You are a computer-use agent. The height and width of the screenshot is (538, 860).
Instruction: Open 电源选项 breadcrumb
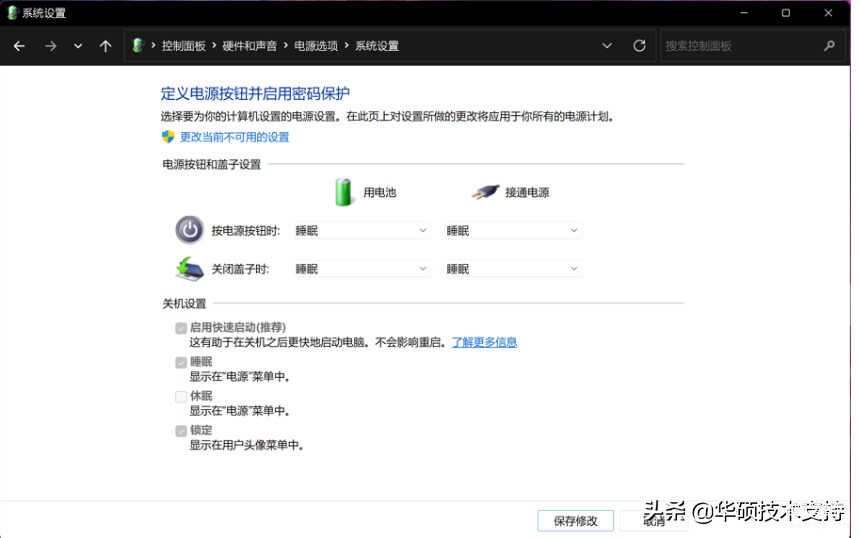pos(316,46)
